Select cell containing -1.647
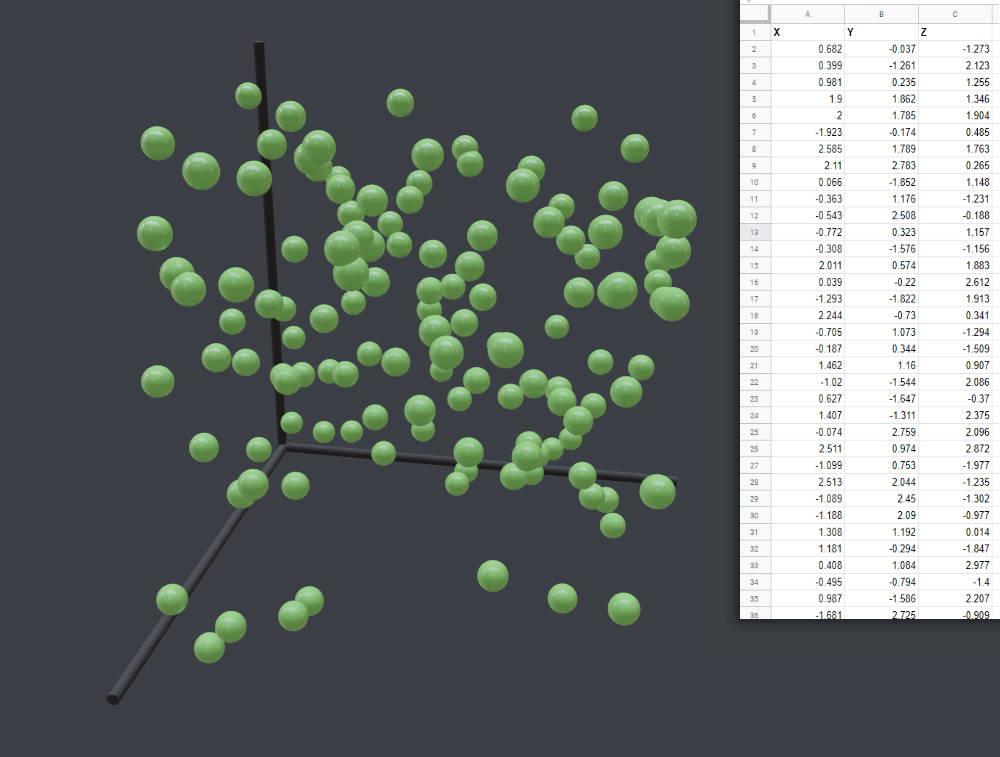Image resolution: width=1000 pixels, height=757 pixels. coord(881,399)
